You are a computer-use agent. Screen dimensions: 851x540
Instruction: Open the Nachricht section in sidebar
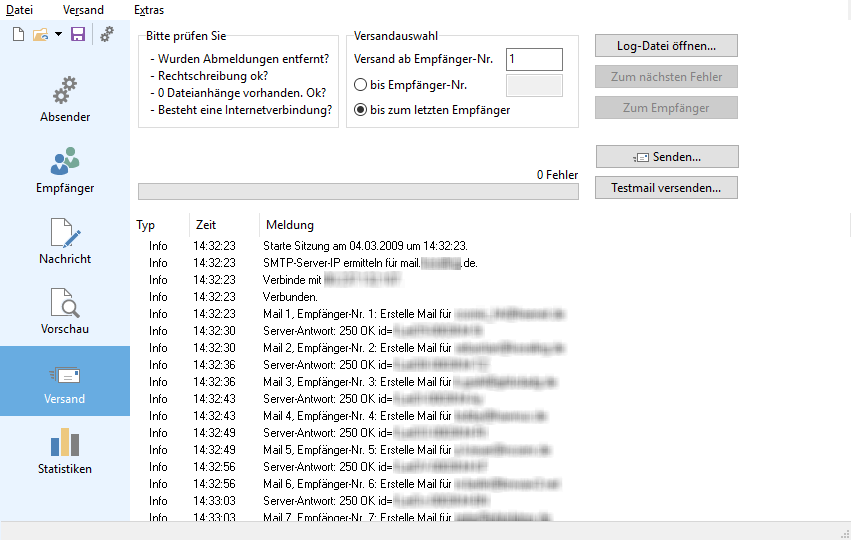pos(65,242)
